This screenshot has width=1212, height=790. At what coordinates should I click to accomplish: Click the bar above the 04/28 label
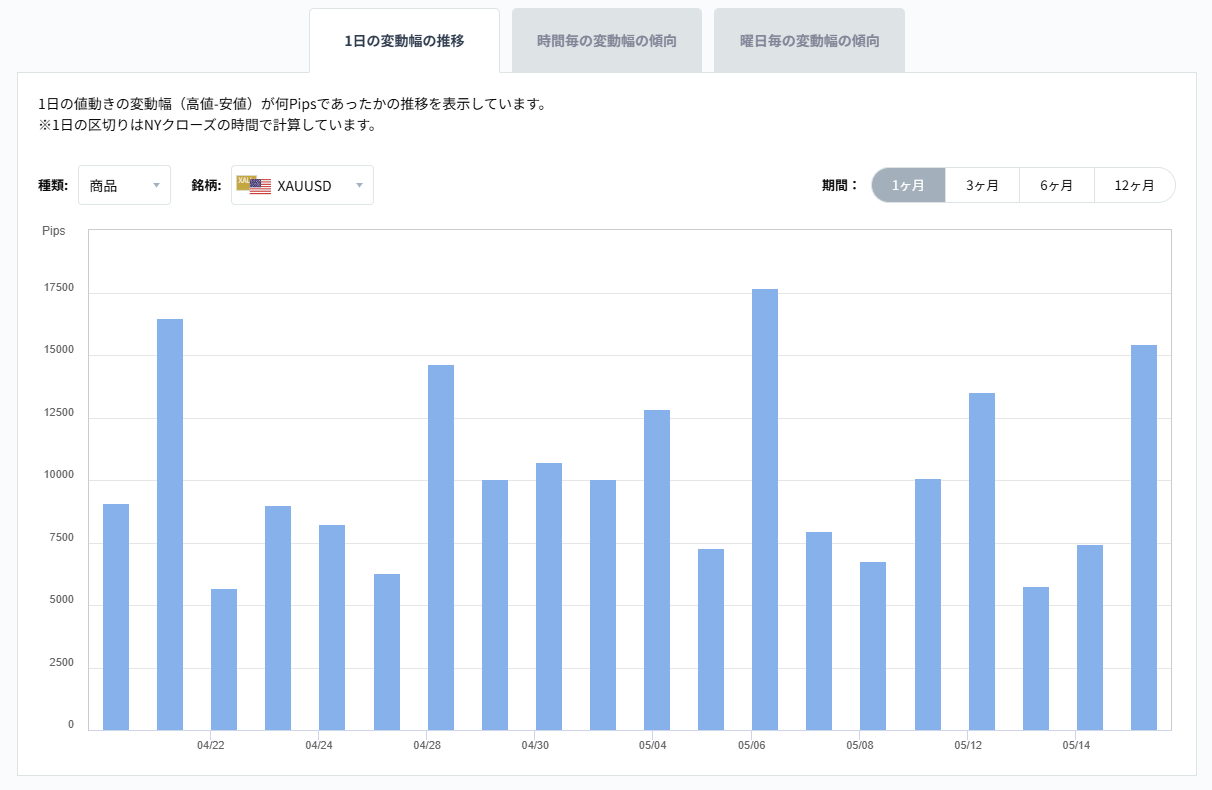point(441,547)
